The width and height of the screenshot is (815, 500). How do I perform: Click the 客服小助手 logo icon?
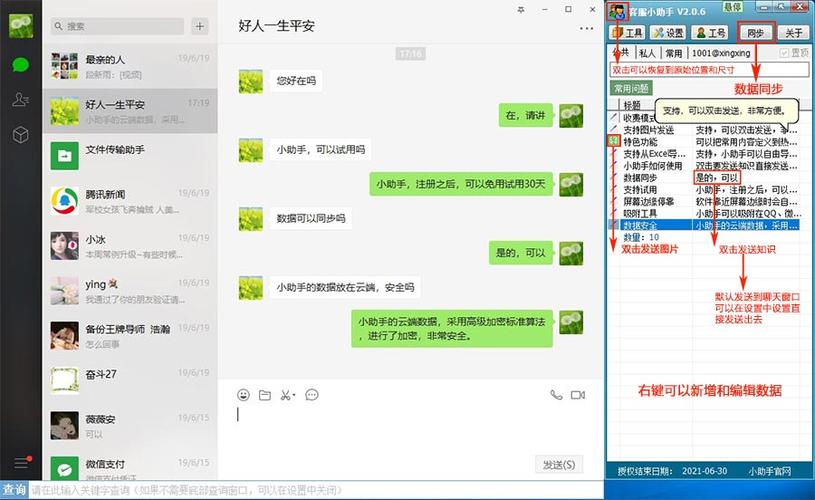(x=618, y=11)
